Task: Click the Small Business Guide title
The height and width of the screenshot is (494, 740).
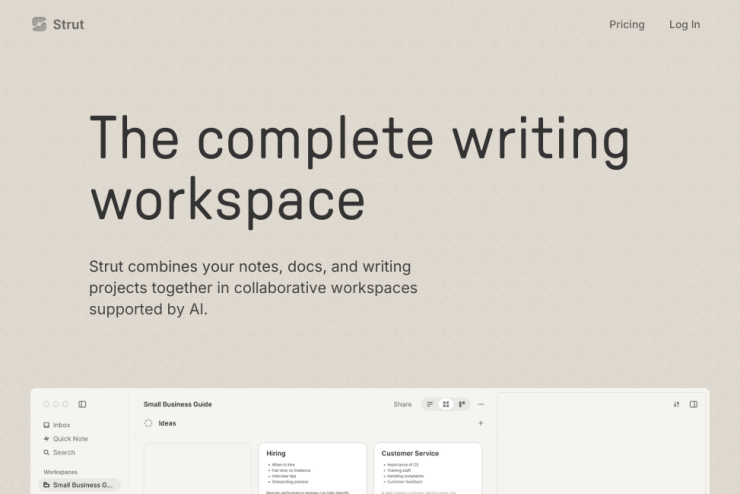Action: point(177,404)
